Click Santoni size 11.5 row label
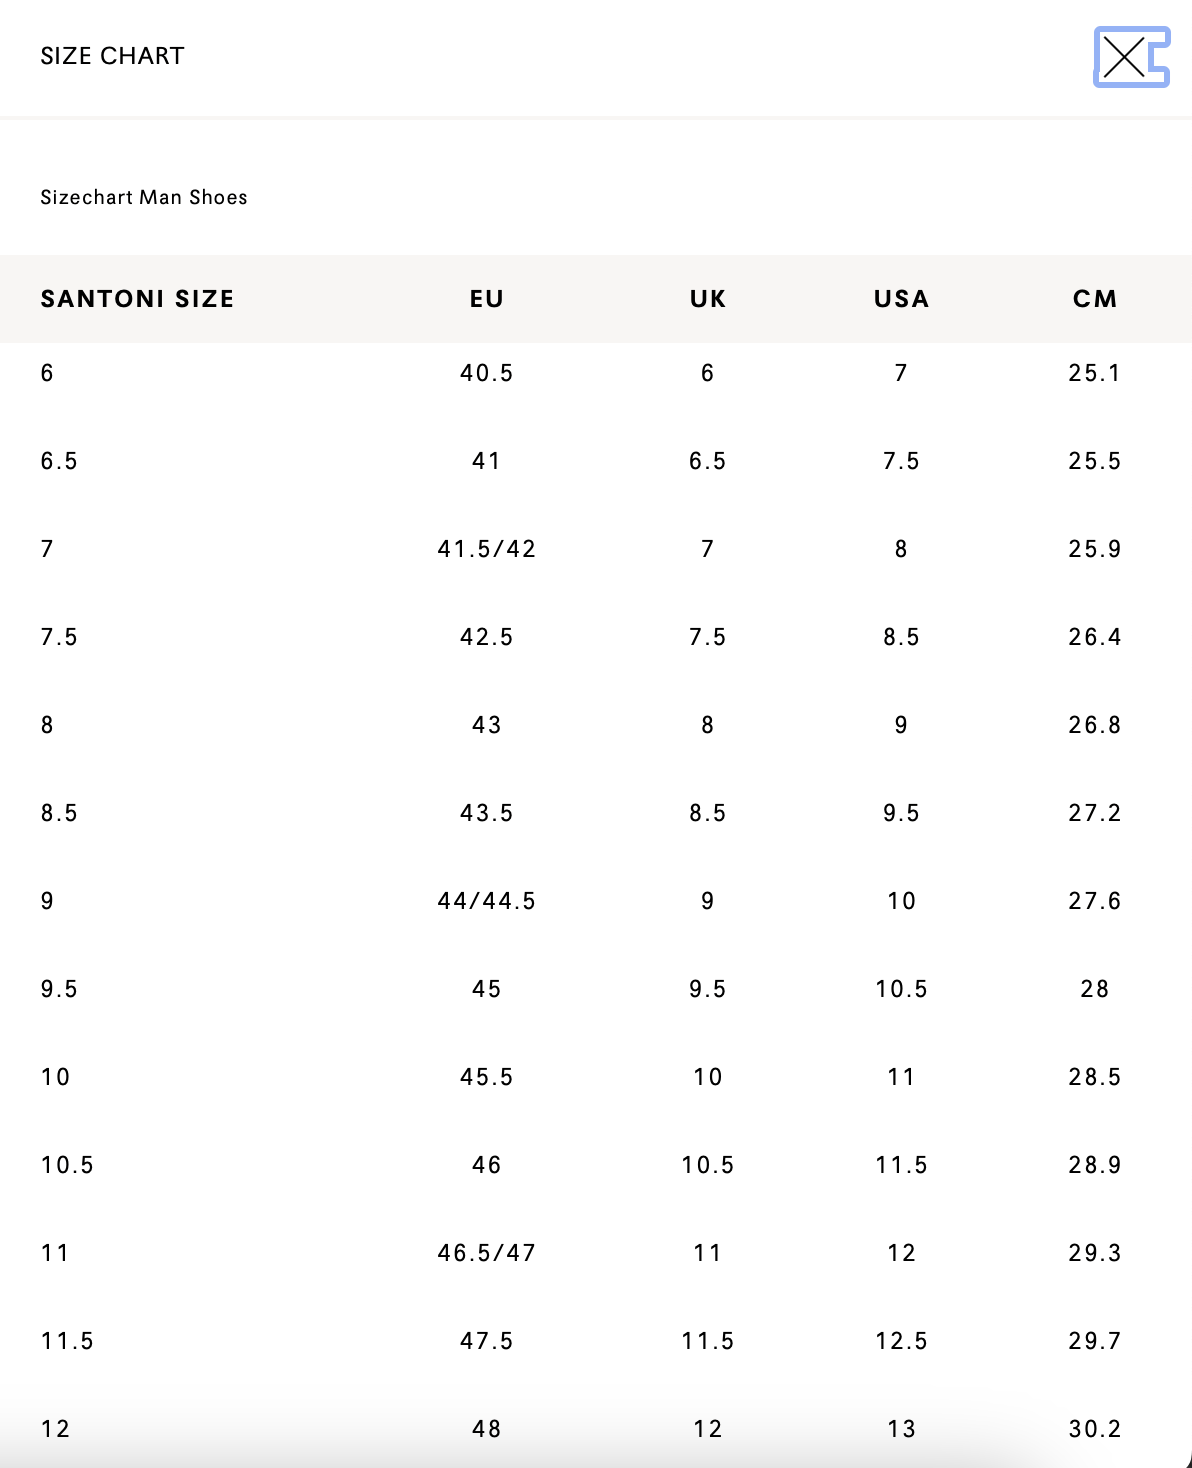 67,1341
